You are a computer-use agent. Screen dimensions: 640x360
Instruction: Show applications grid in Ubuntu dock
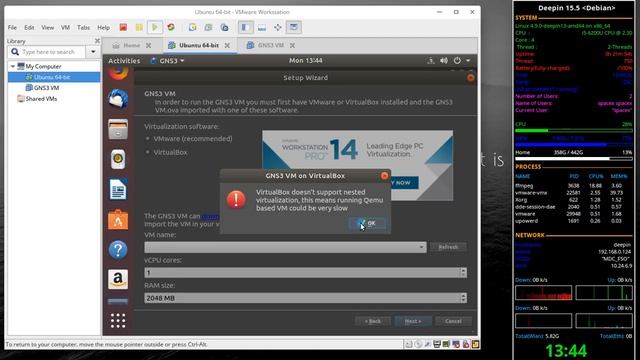[118, 321]
